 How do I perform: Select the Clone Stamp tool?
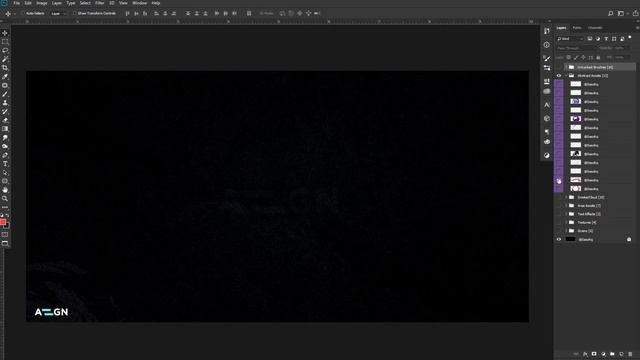[5, 102]
